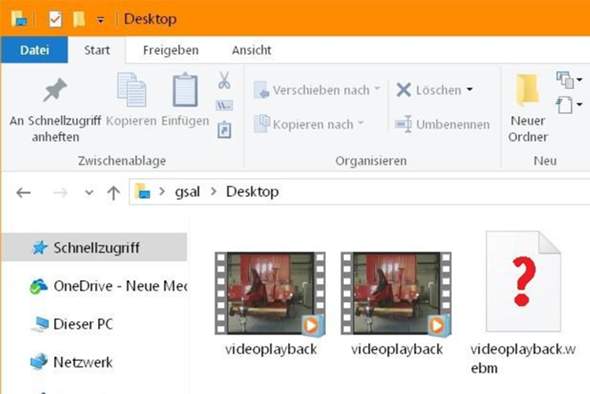Click the Kopieren button in the ribbon

tap(131, 101)
